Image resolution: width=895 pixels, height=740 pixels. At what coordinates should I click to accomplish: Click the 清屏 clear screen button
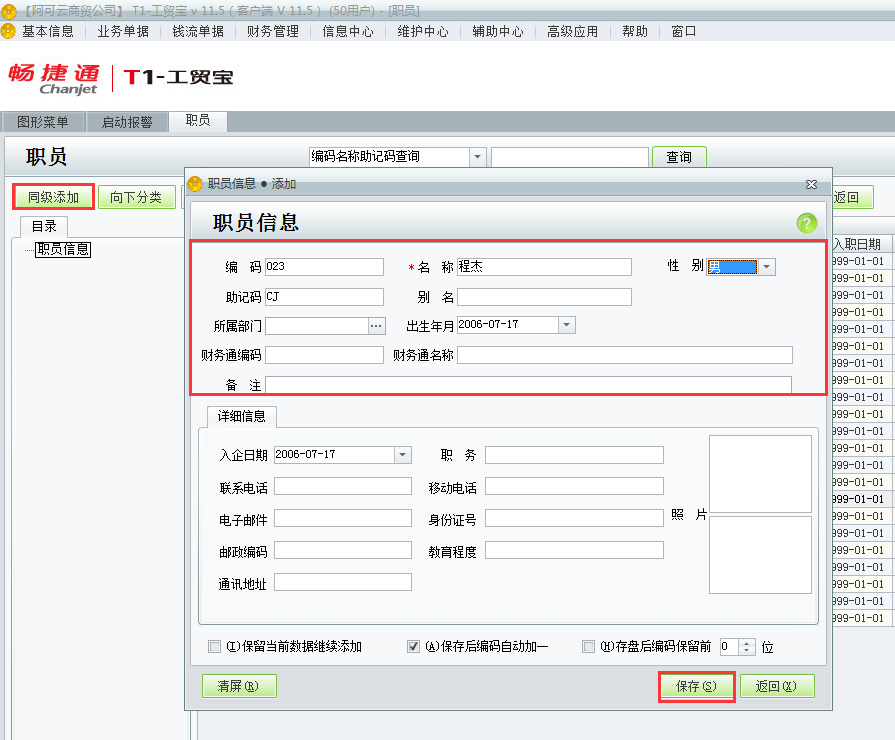238,685
